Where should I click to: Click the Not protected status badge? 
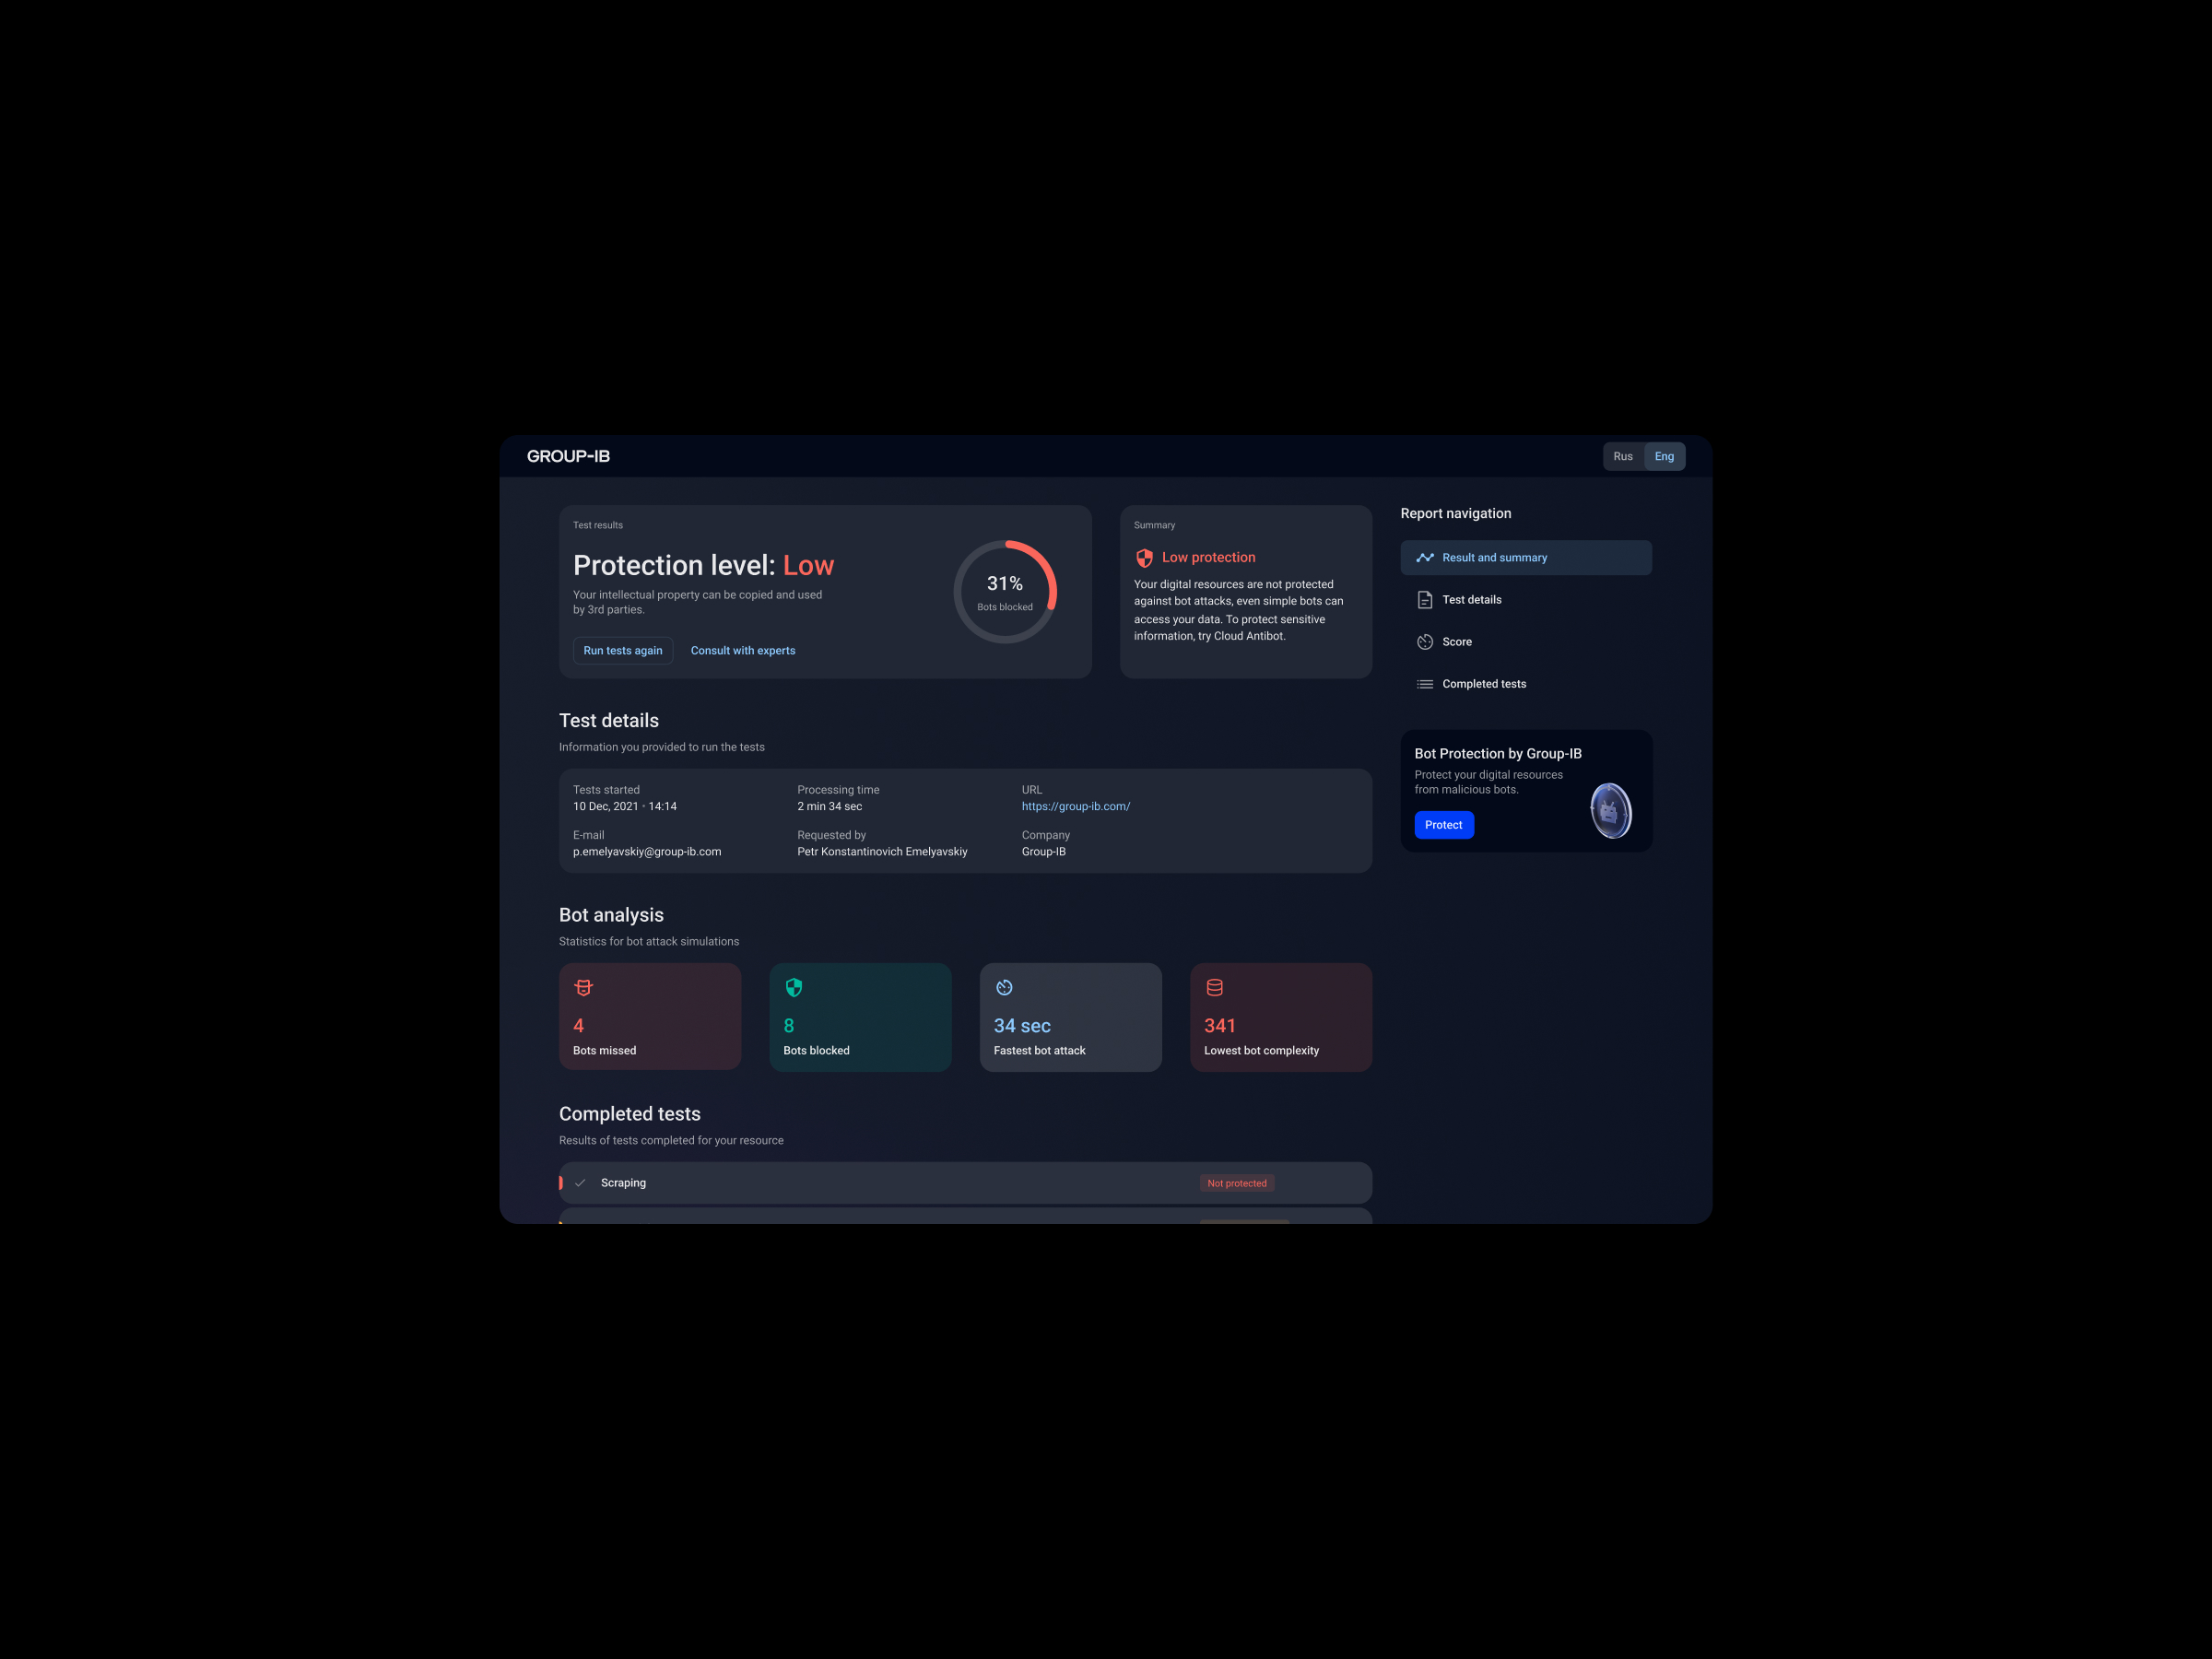[x=1236, y=1183]
